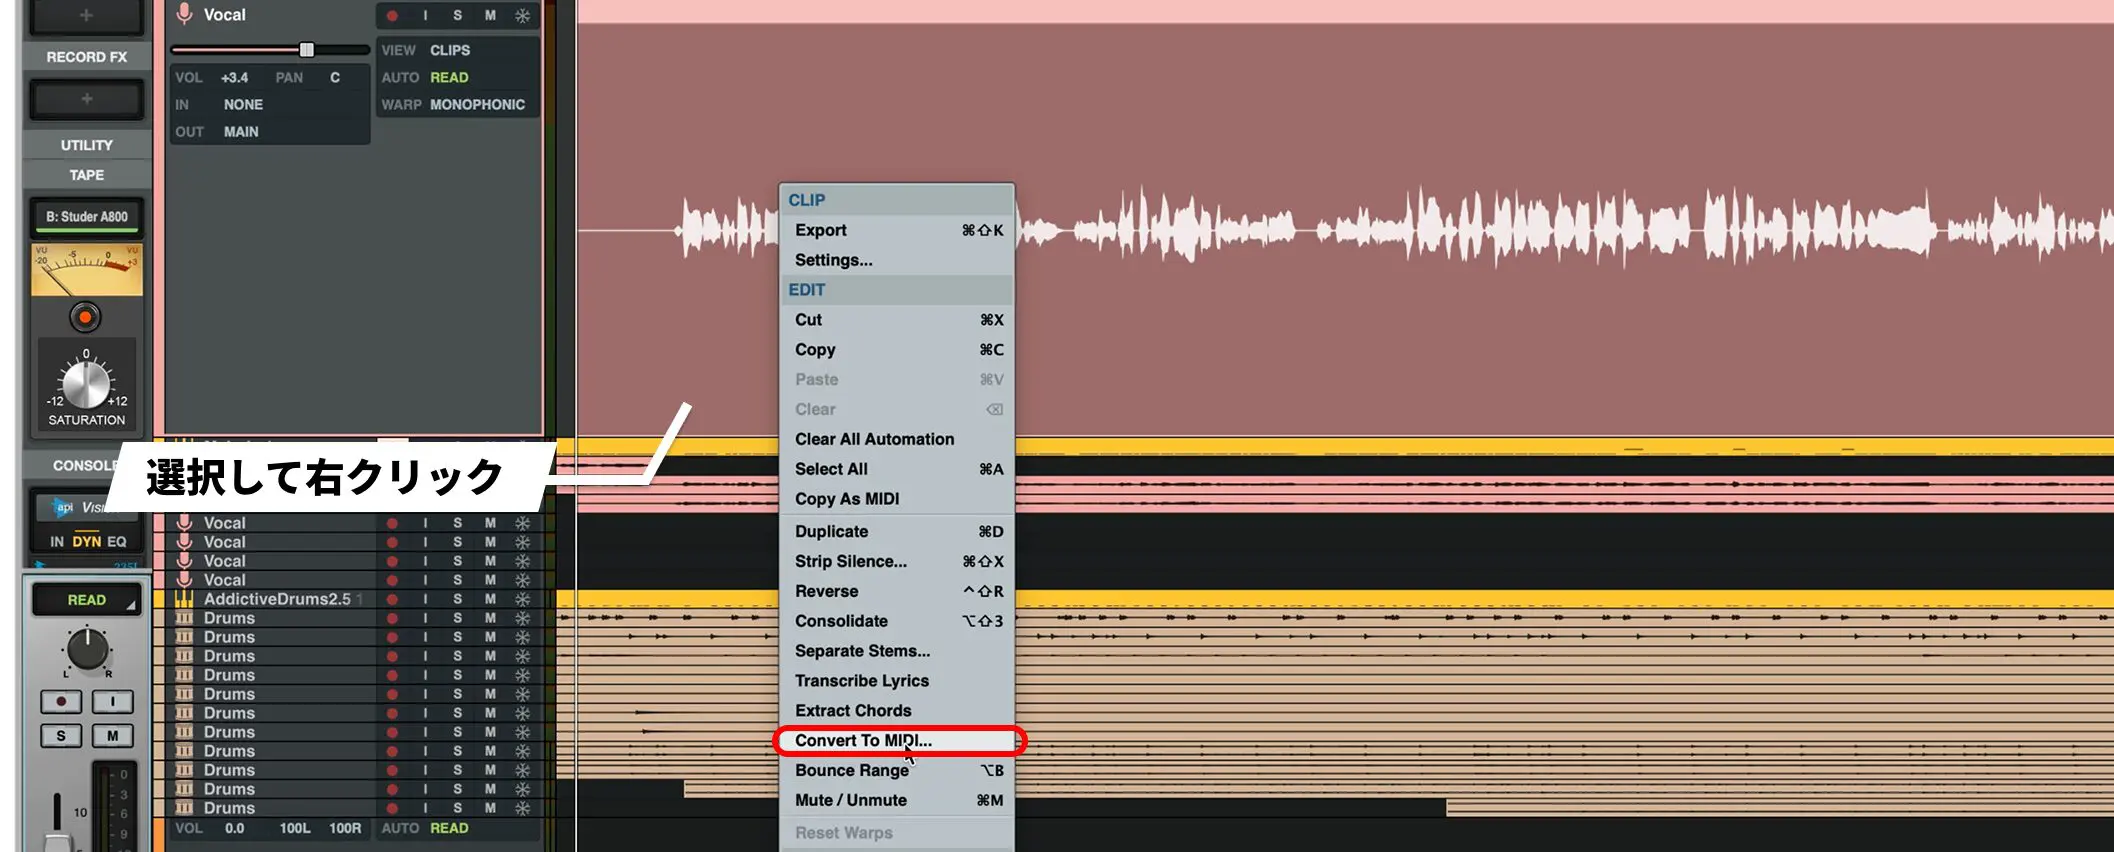
Task: Mute the top Vocal track
Action: click(490, 16)
